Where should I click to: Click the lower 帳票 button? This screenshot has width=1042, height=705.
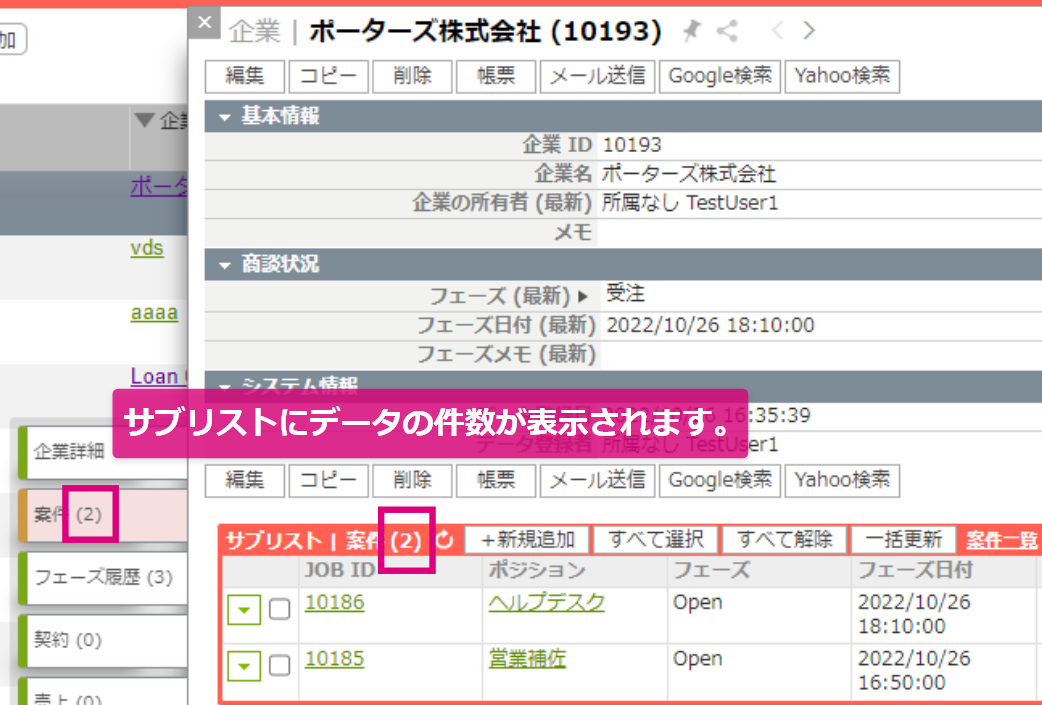(496, 480)
